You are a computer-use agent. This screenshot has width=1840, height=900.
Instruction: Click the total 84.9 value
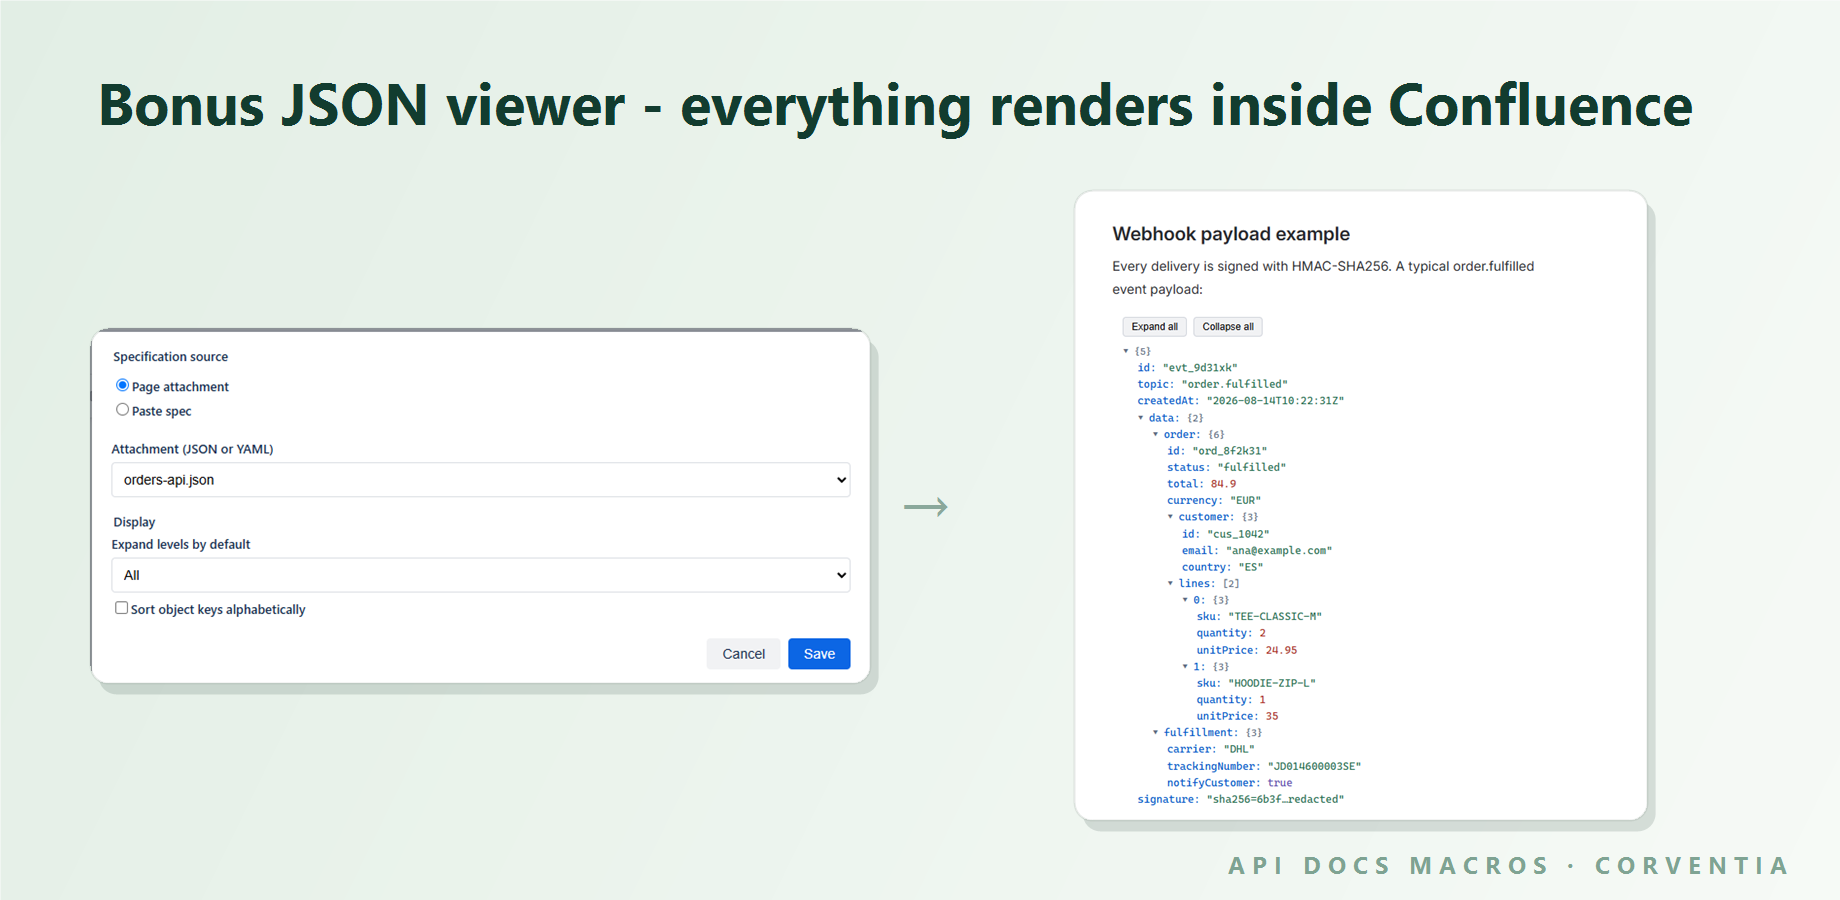(1223, 484)
